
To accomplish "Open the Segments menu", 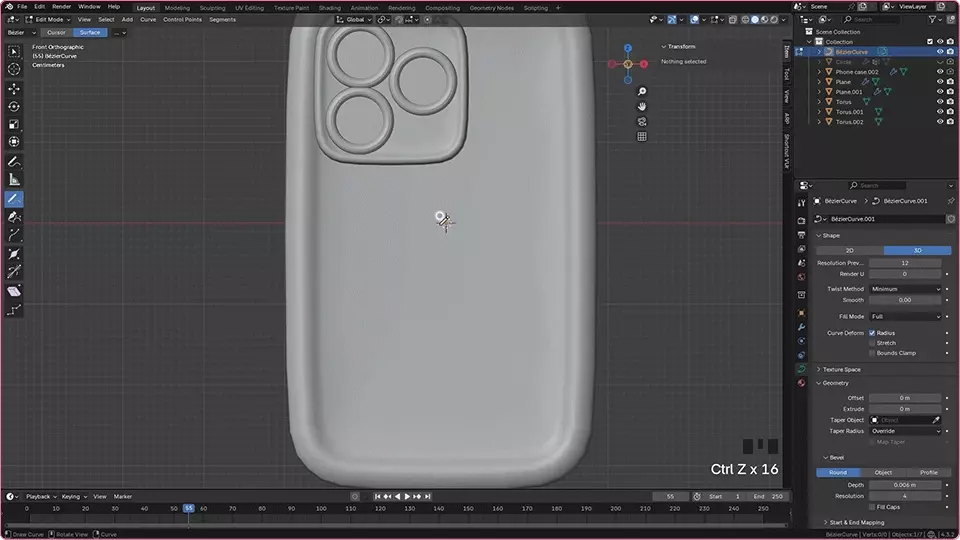I will click(x=222, y=20).
